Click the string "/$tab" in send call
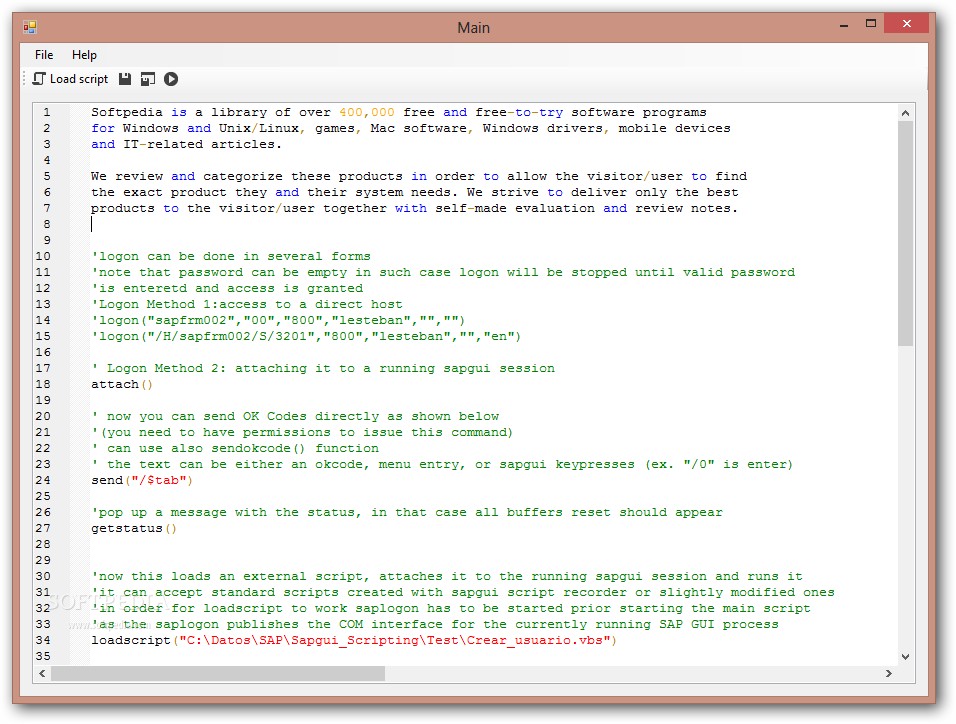Viewport: 956px width, 724px height. coord(158,480)
